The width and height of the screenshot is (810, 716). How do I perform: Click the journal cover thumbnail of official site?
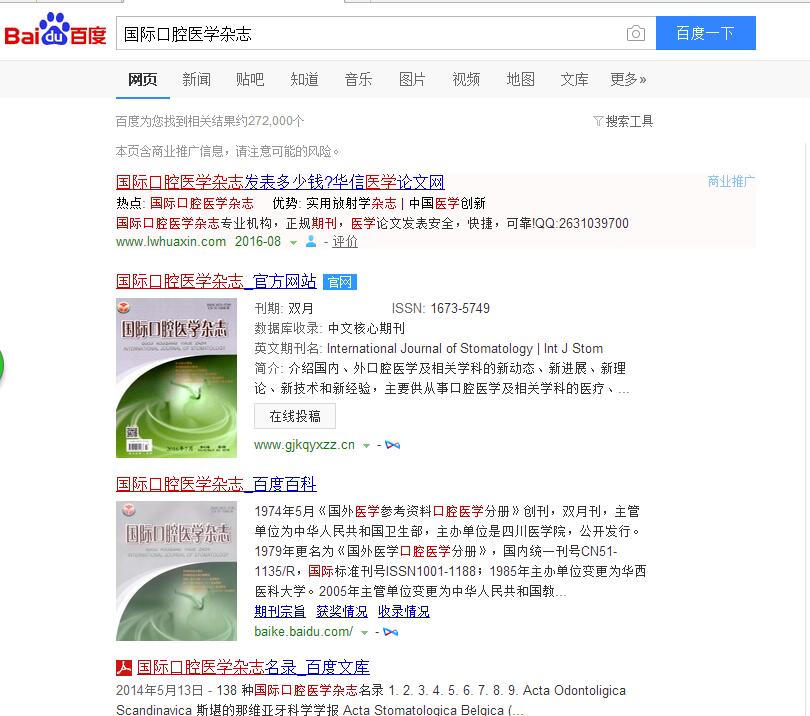(x=176, y=378)
